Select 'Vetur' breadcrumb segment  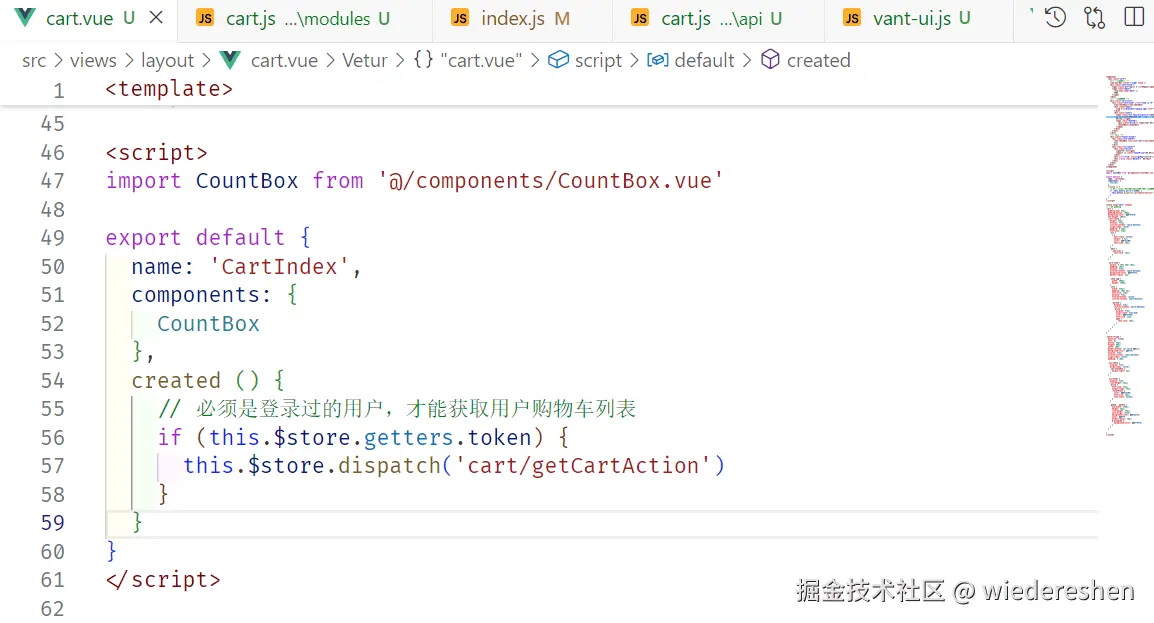364,60
